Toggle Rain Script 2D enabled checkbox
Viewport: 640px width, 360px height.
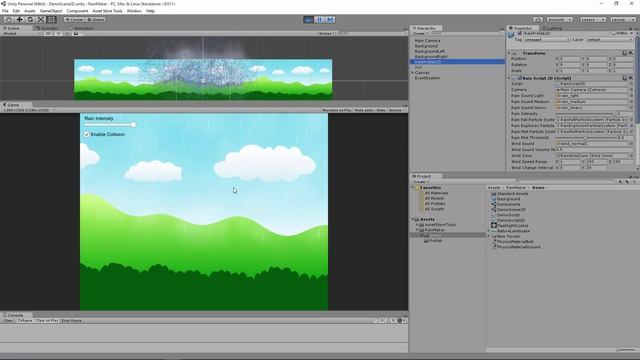(x=520, y=78)
